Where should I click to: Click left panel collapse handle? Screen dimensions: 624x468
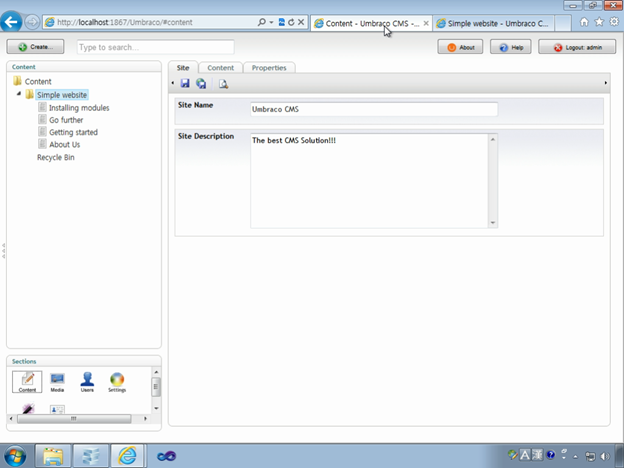point(4,251)
